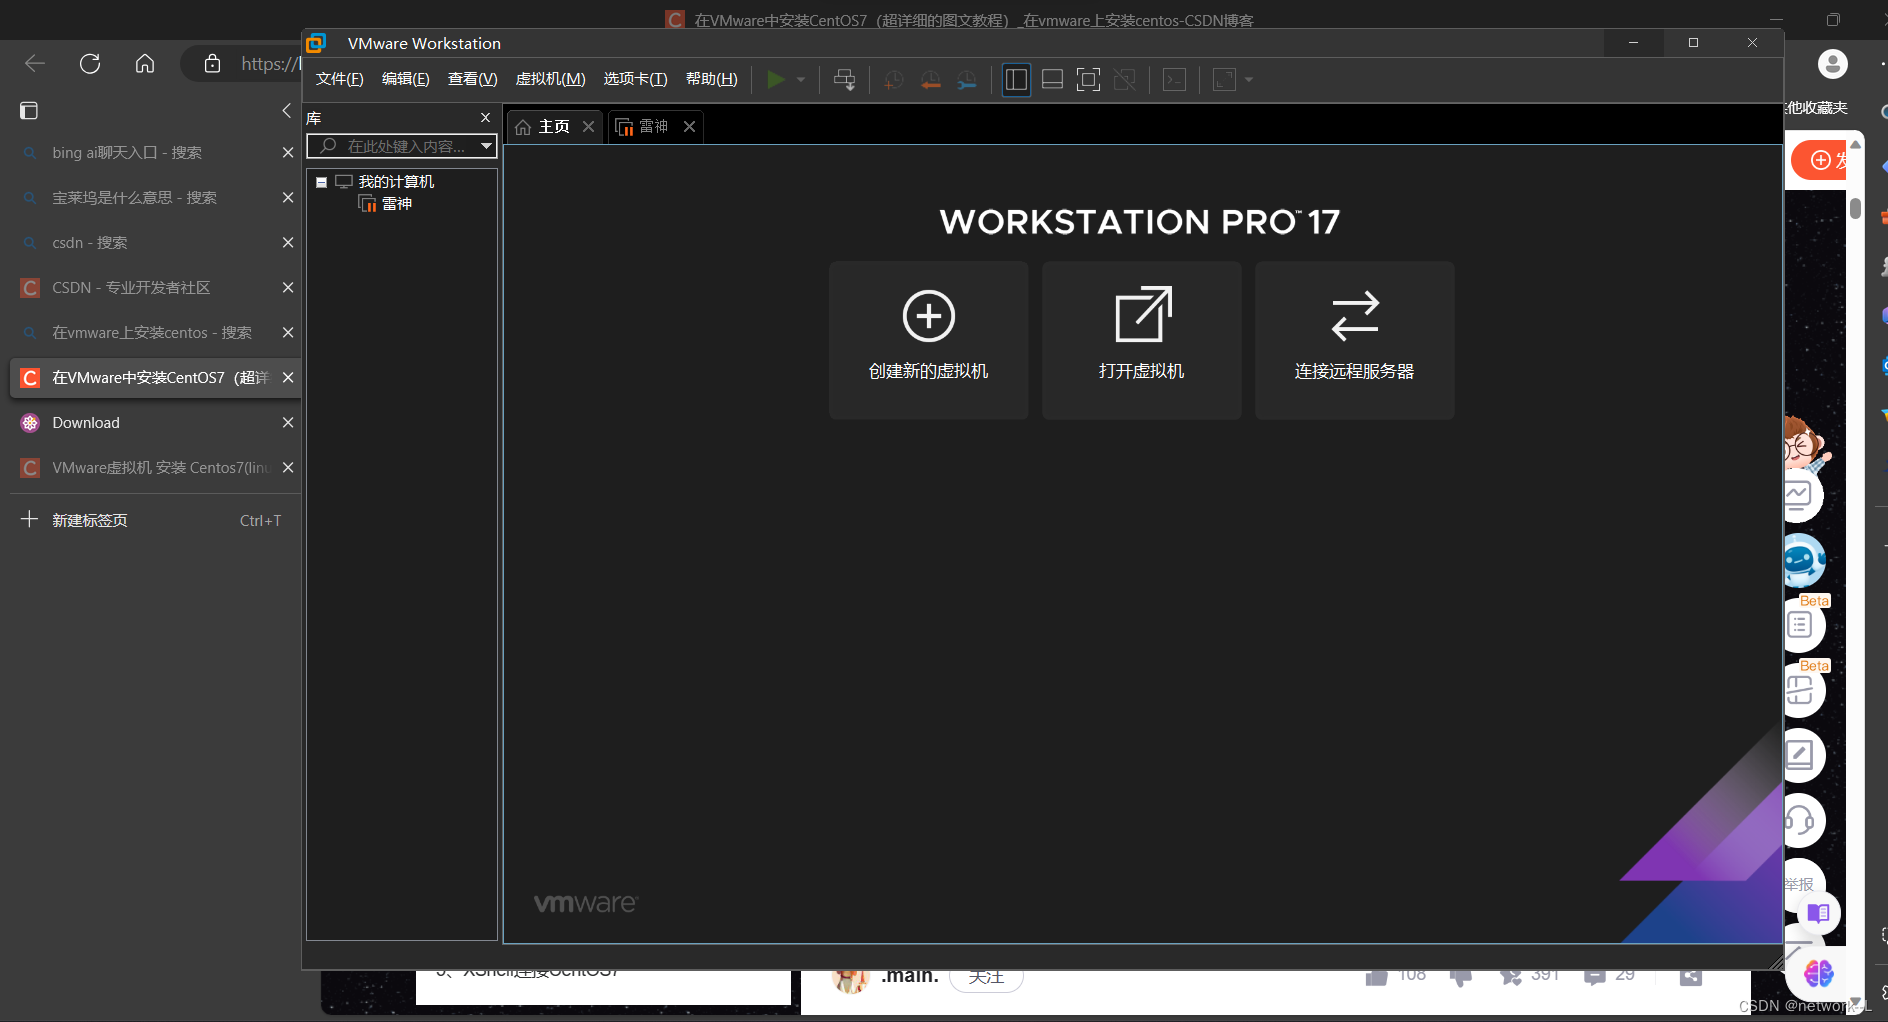
Task: Click the site lock icon in address bar
Action: tap(212, 64)
